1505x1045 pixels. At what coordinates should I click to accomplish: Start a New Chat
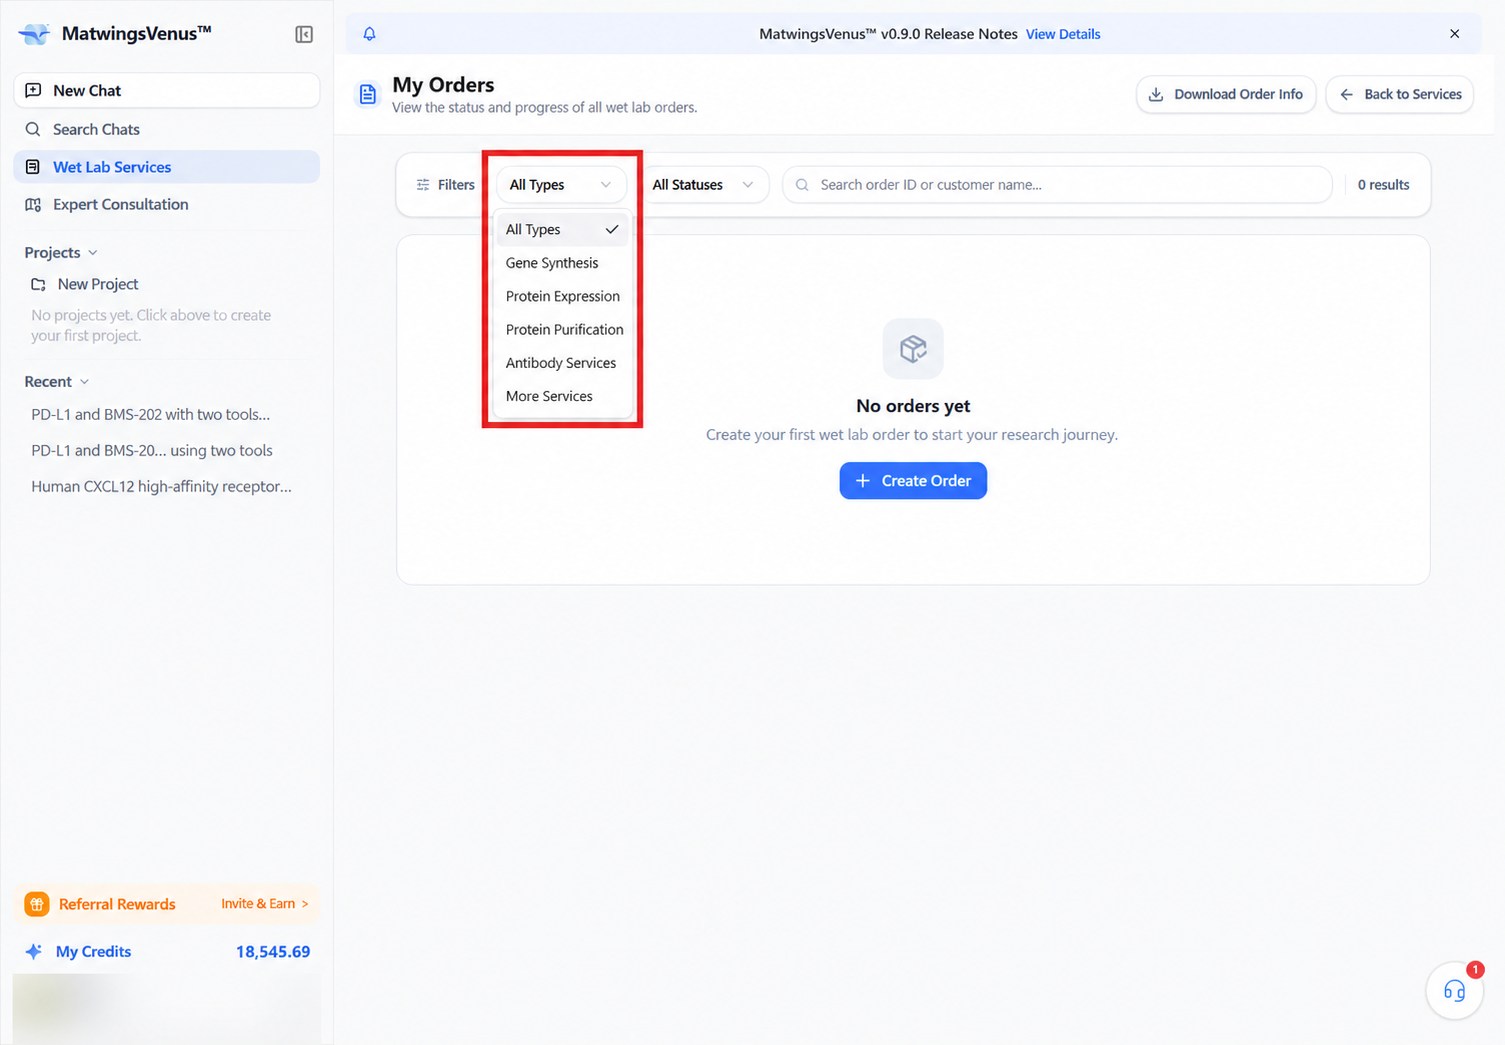pyautogui.click(x=167, y=90)
